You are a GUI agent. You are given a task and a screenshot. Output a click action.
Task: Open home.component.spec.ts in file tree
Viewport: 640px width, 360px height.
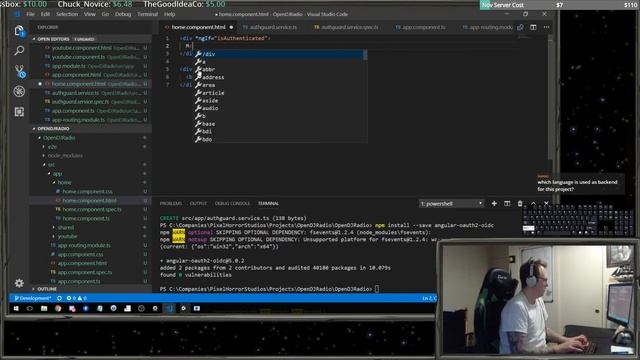[92, 209]
